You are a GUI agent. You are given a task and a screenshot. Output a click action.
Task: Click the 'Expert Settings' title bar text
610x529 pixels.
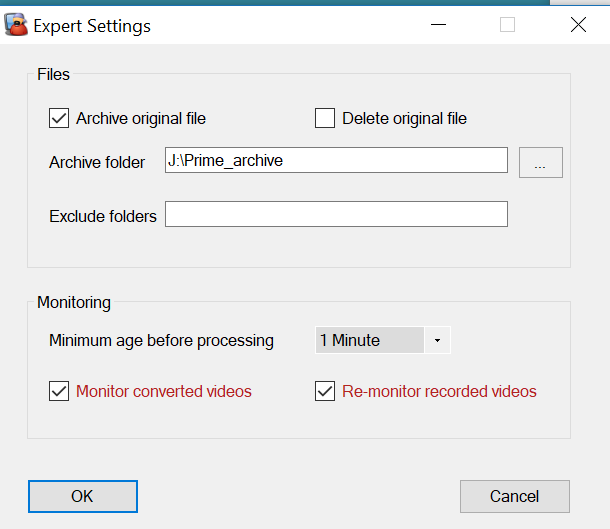point(92,26)
